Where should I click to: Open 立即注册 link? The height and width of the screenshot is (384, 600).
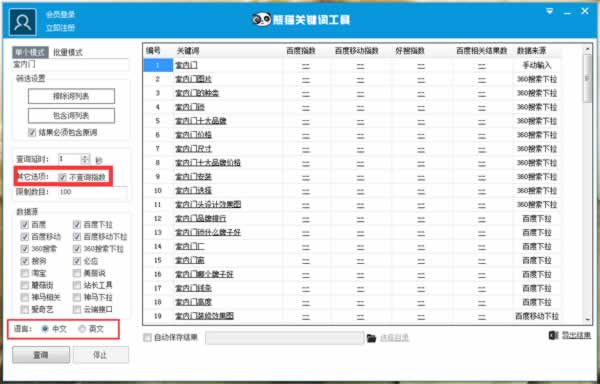click(60, 28)
